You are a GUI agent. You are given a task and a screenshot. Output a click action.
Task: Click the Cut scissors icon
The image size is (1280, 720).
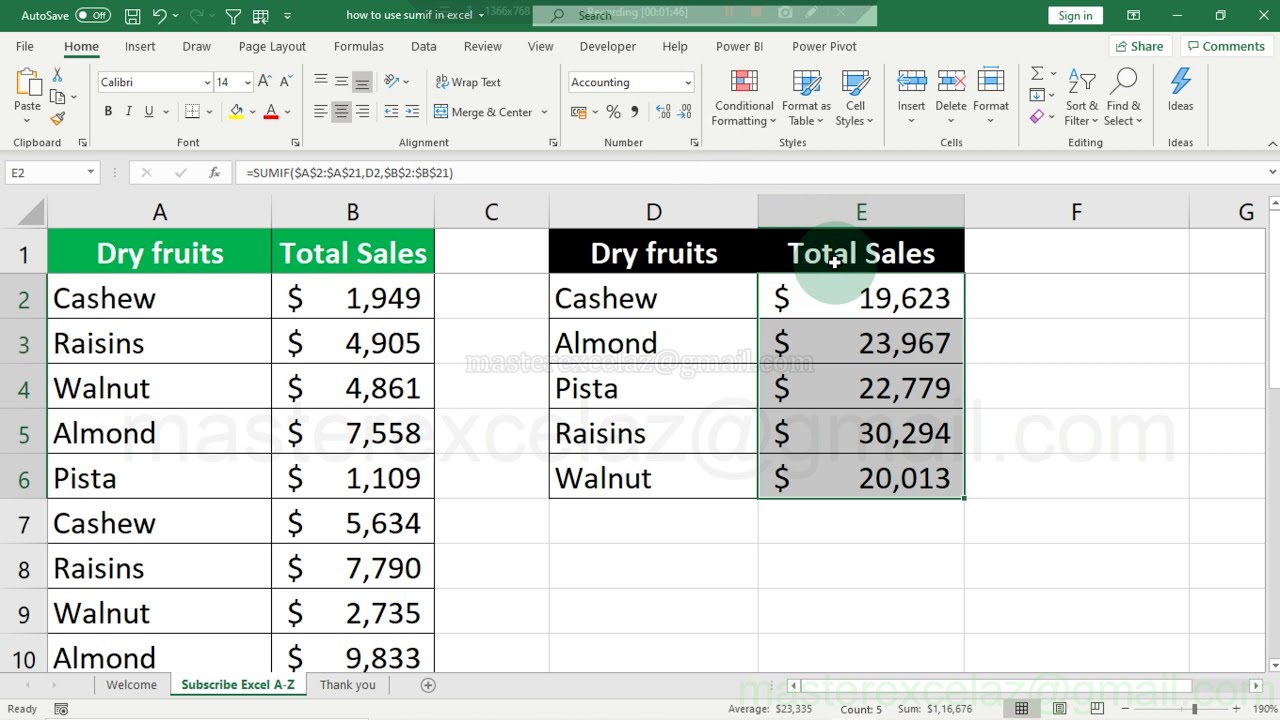coord(57,76)
